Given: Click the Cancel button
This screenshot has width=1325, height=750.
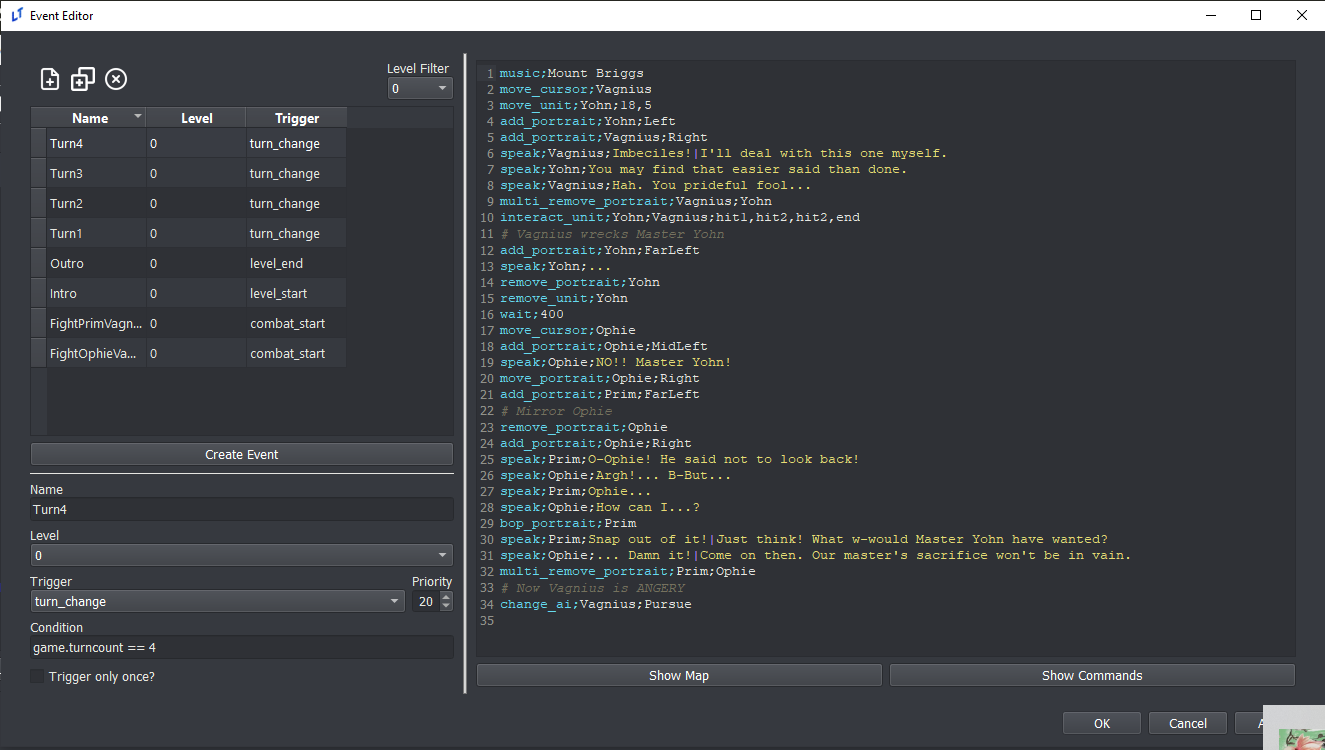Looking at the screenshot, I should click(1188, 723).
